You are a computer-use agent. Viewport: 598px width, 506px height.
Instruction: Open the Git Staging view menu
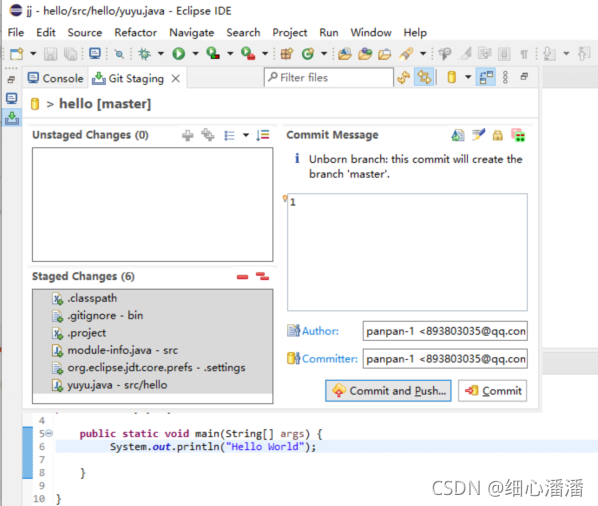coord(505,77)
